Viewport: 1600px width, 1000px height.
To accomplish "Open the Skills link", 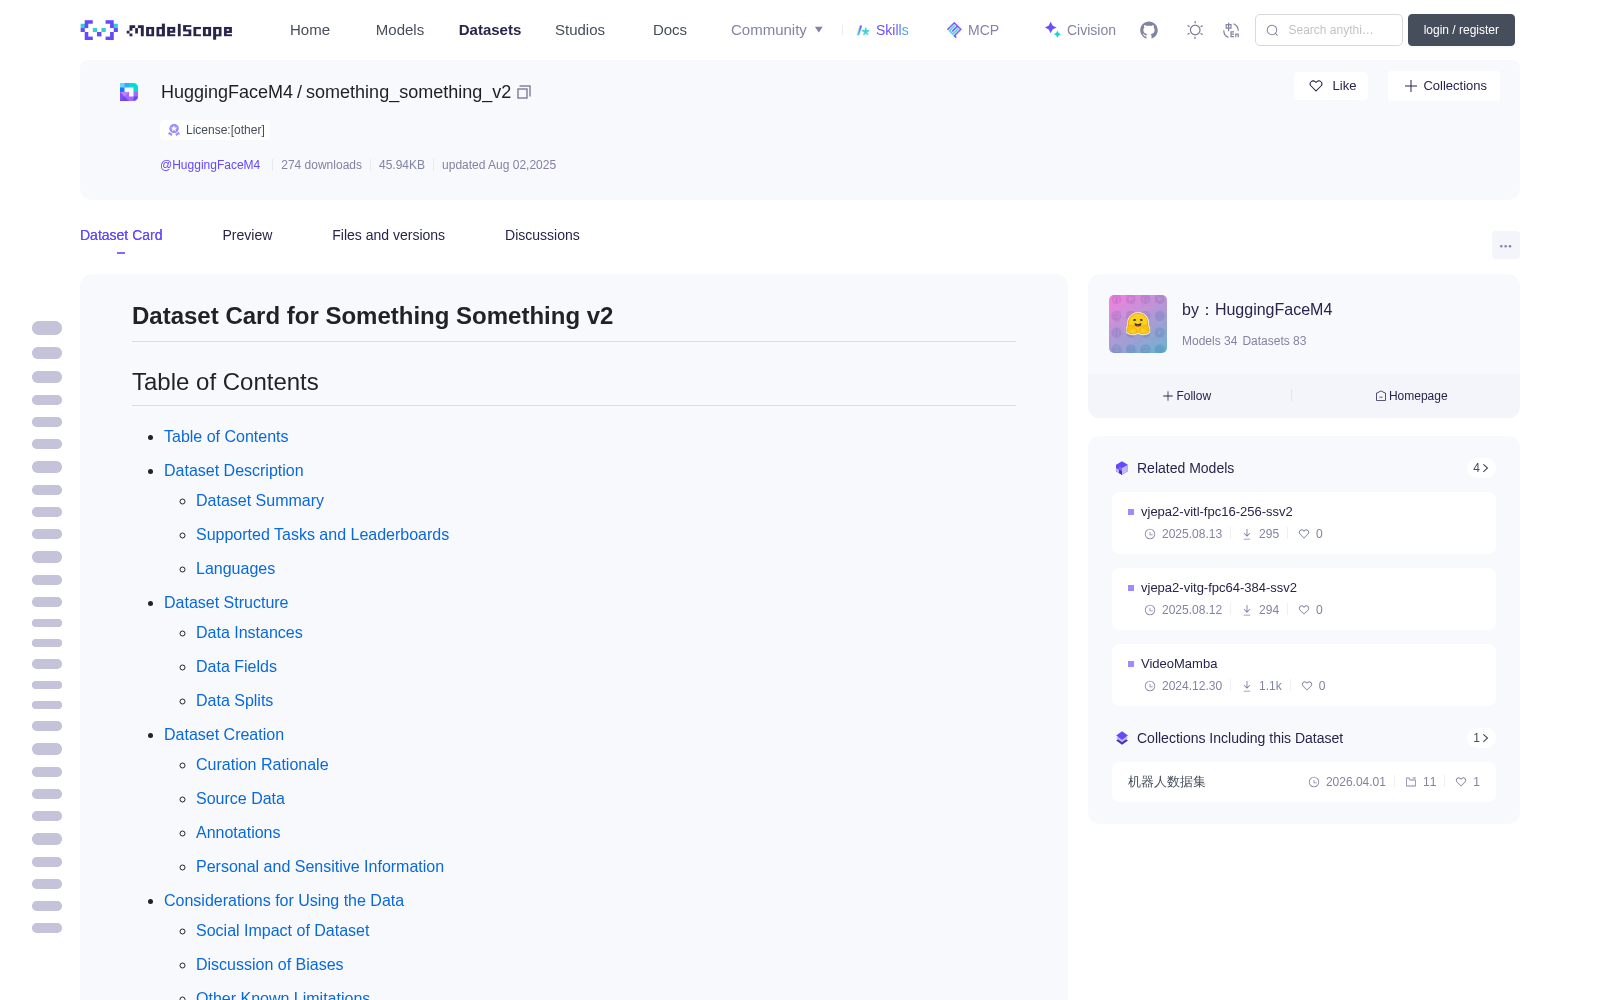I will tap(882, 30).
